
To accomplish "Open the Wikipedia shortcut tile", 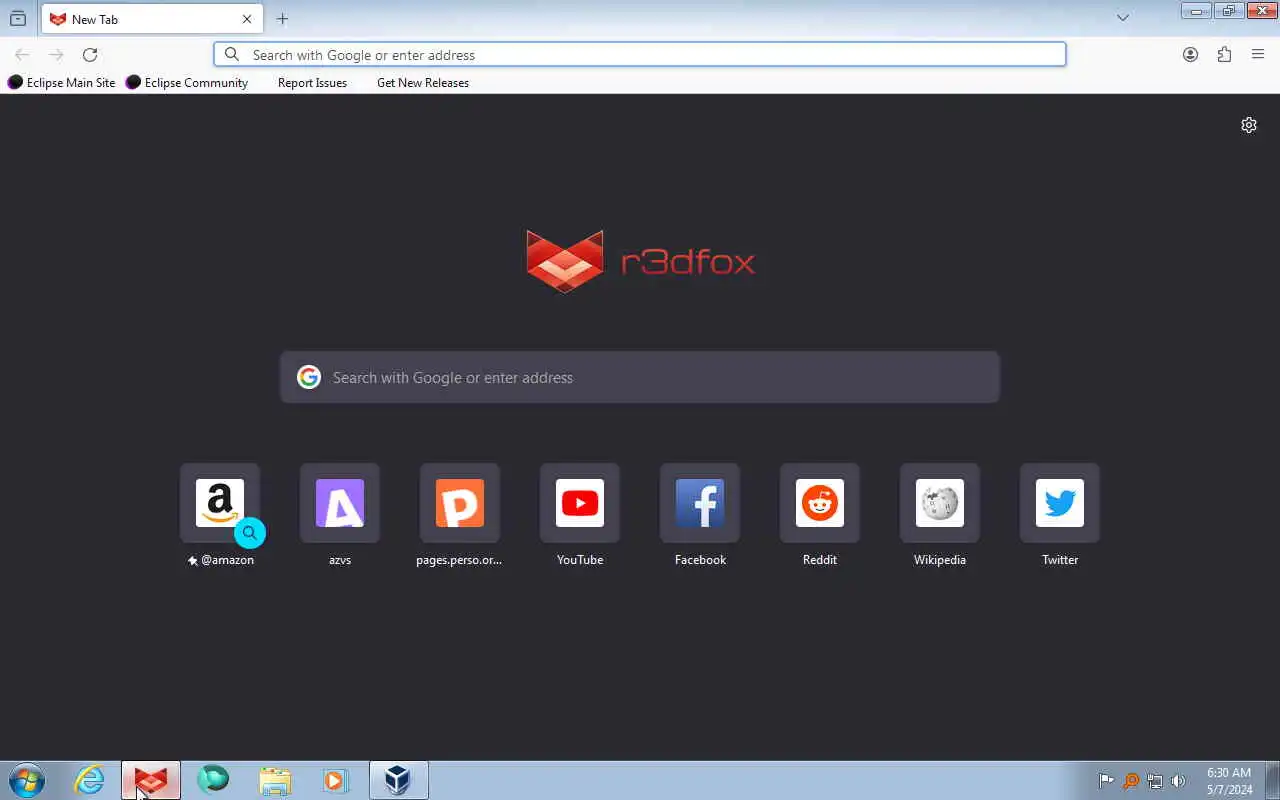I will click(x=940, y=503).
